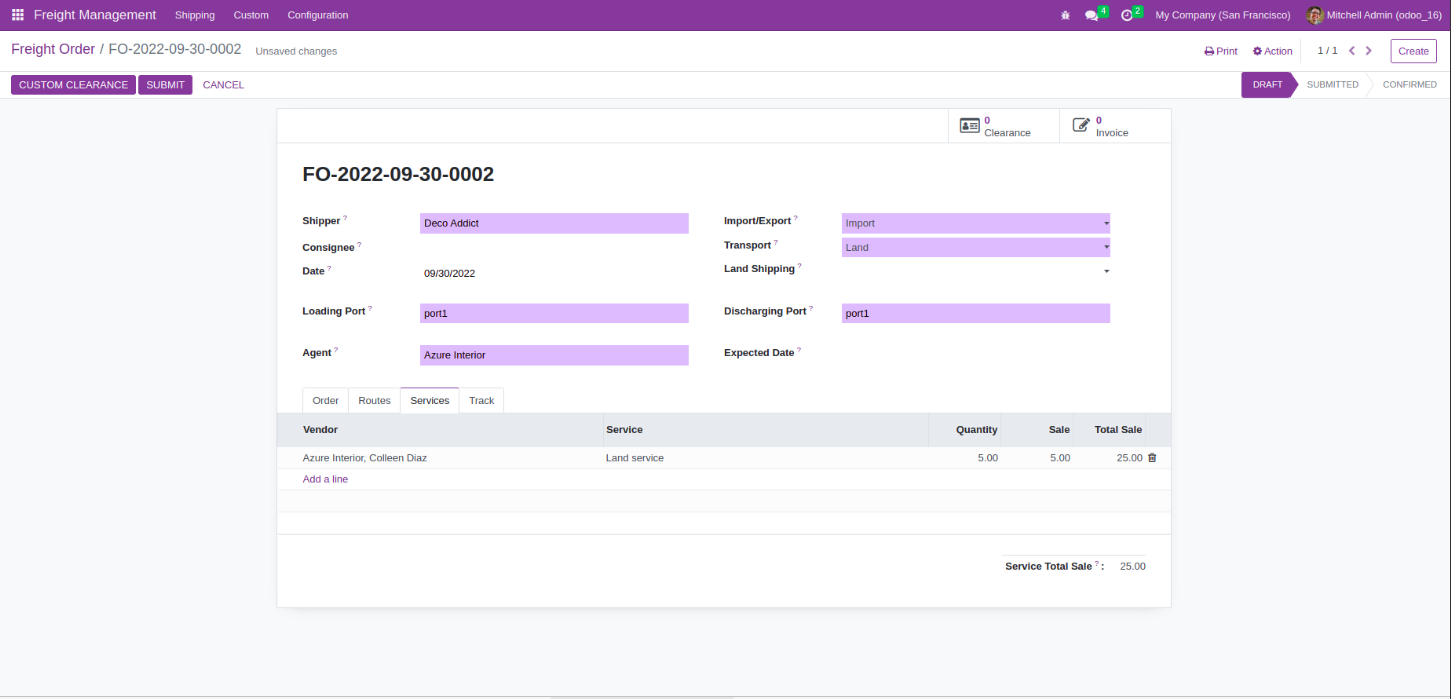Click the Submitted status stage
The height and width of the screenshot is (699, 1451).
click(x=1332, y=85)
